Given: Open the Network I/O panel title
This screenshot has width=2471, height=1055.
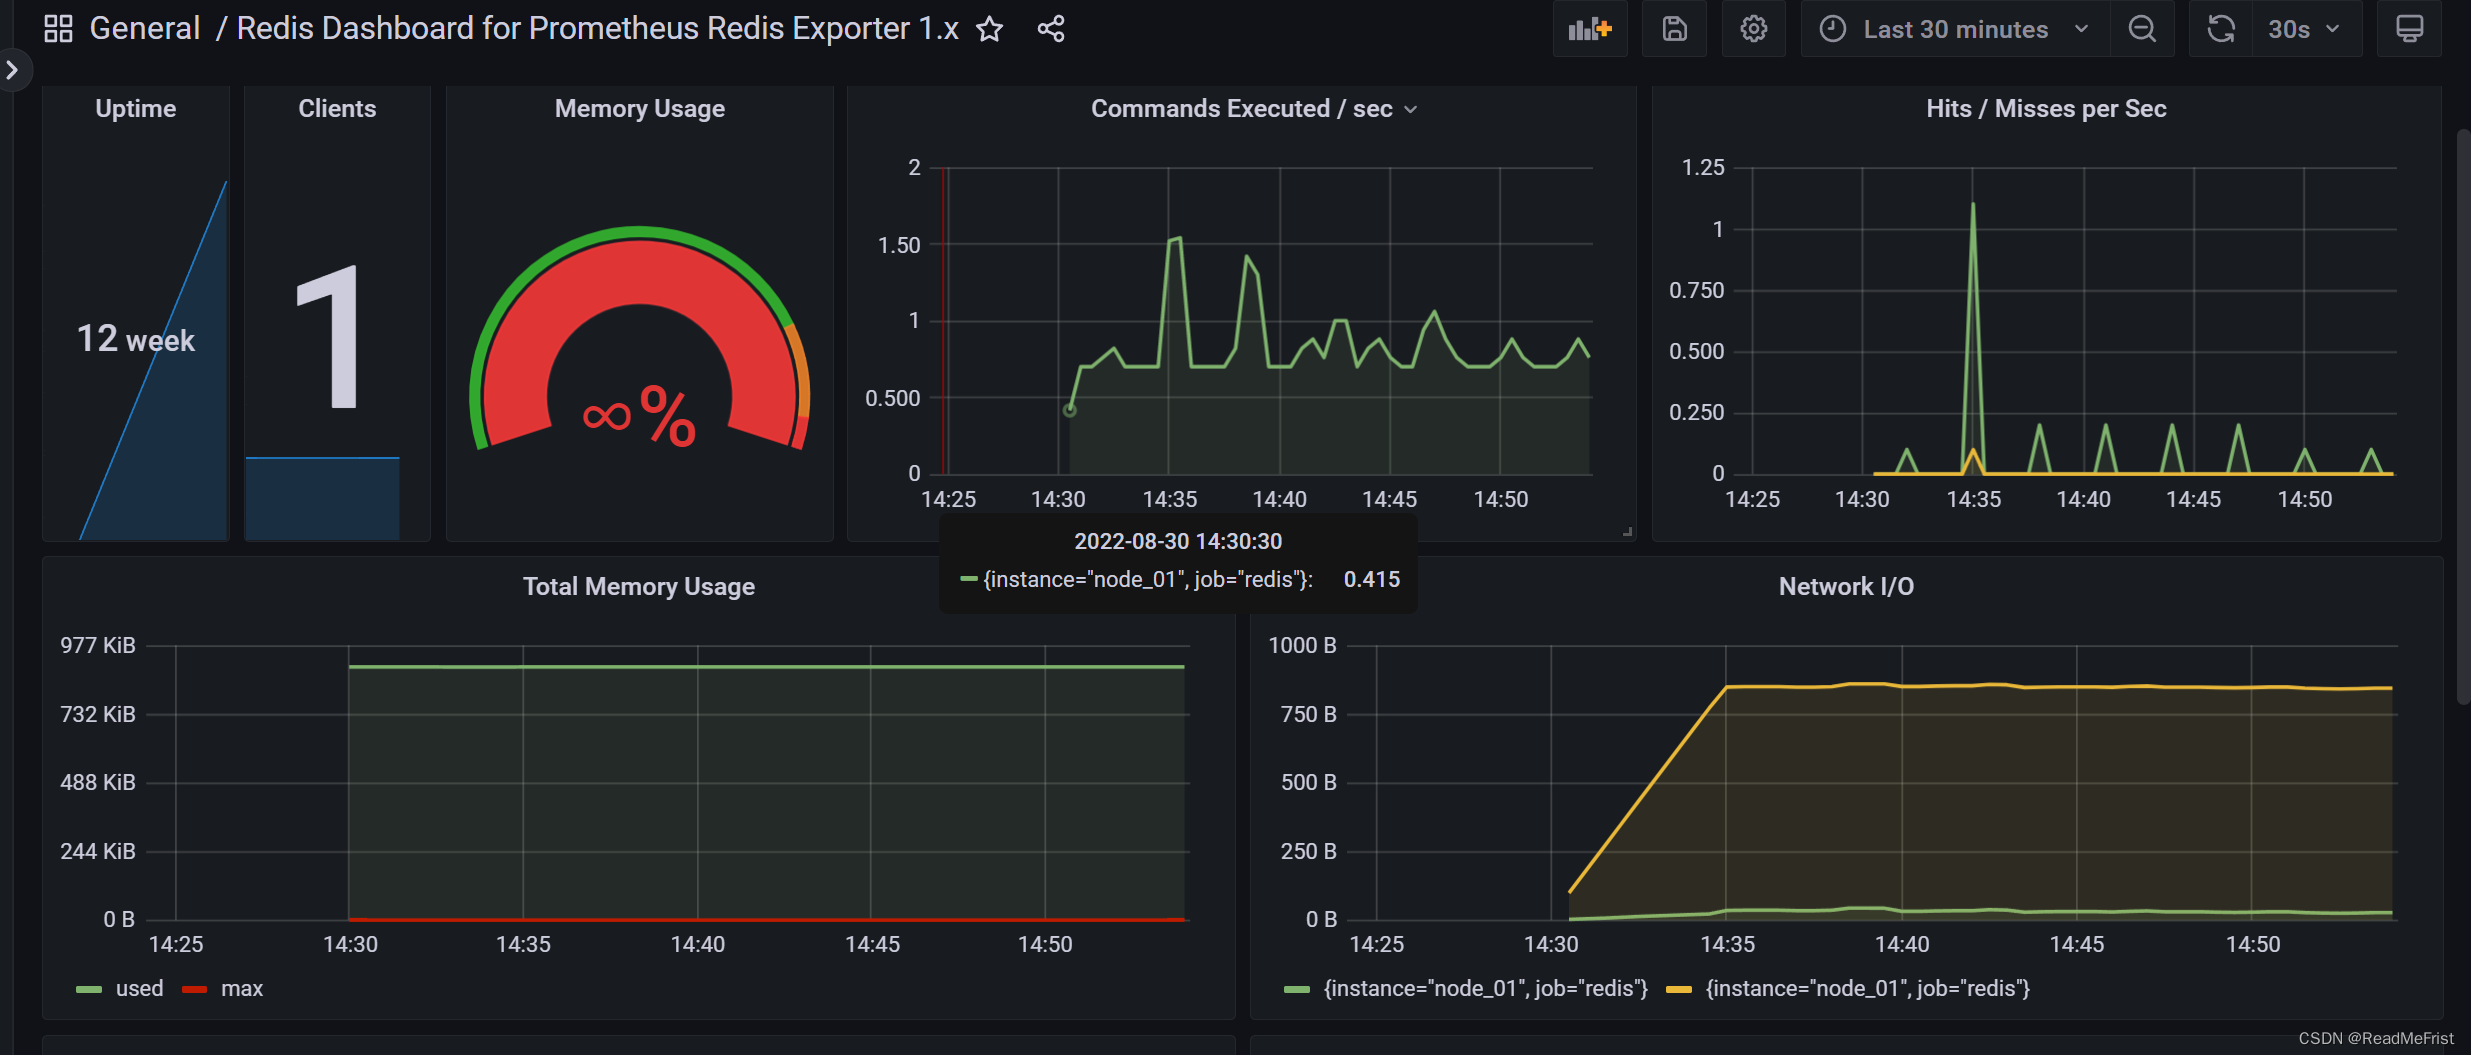Looking at the screenshot, I should tap(1846, 586).
